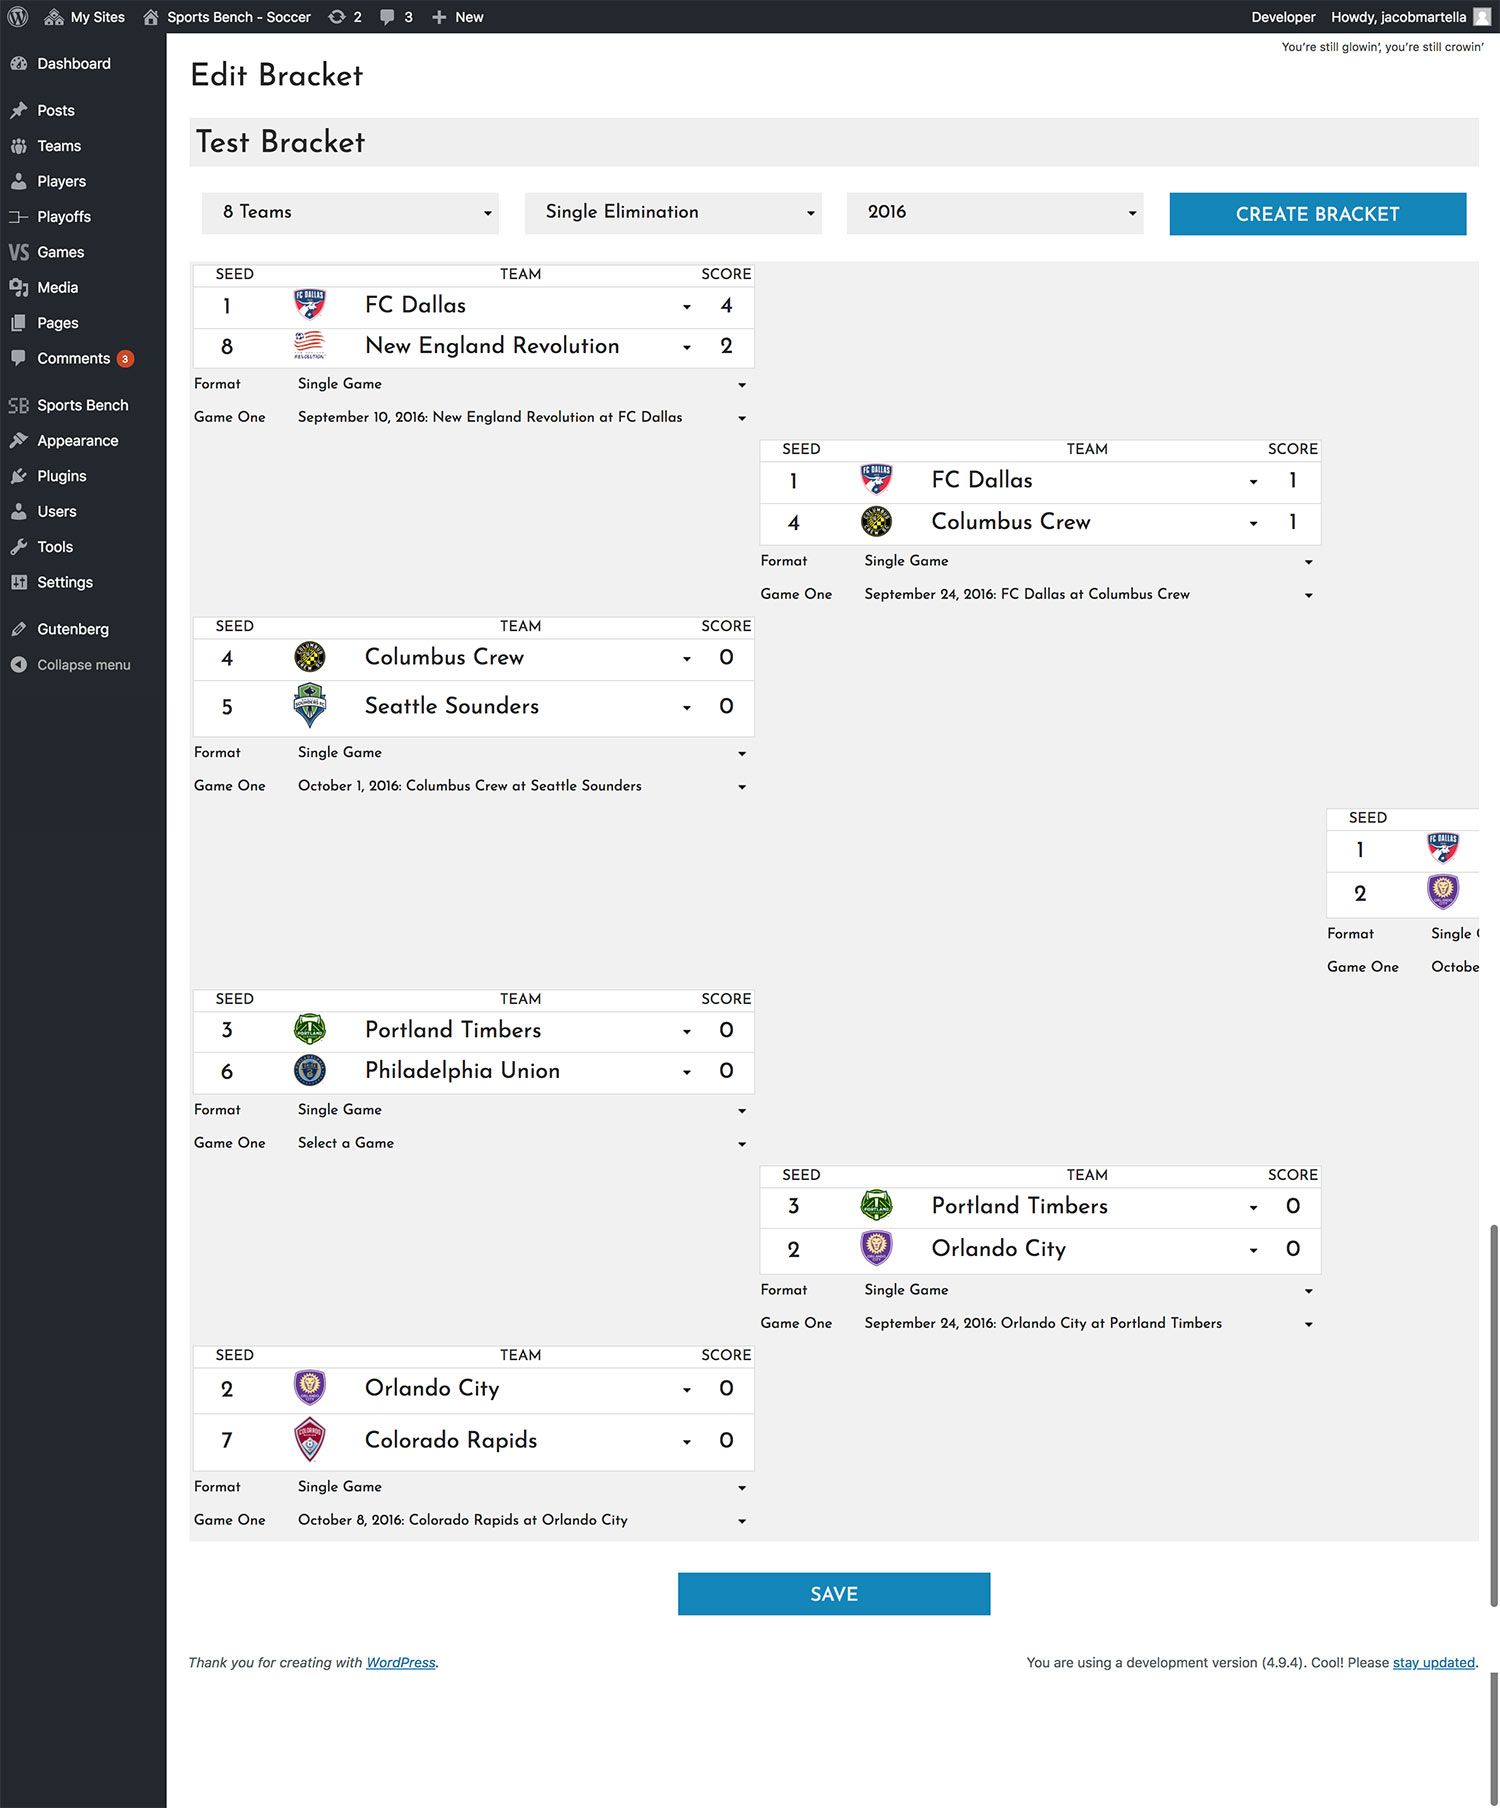Follow the 'stay updated' link
Screen dimensions: 1500x1808
[1433, 1662]
